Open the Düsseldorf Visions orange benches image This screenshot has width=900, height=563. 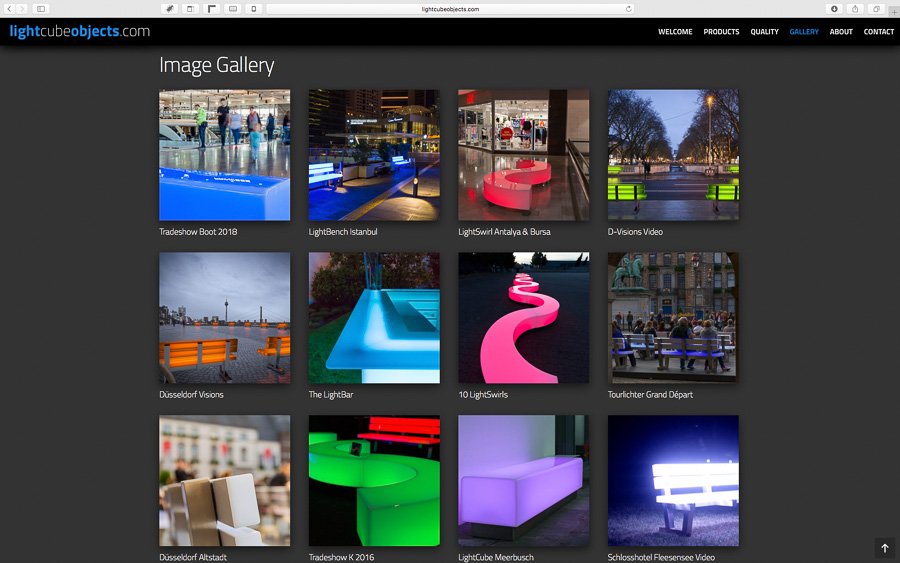(x=224, y=318)
